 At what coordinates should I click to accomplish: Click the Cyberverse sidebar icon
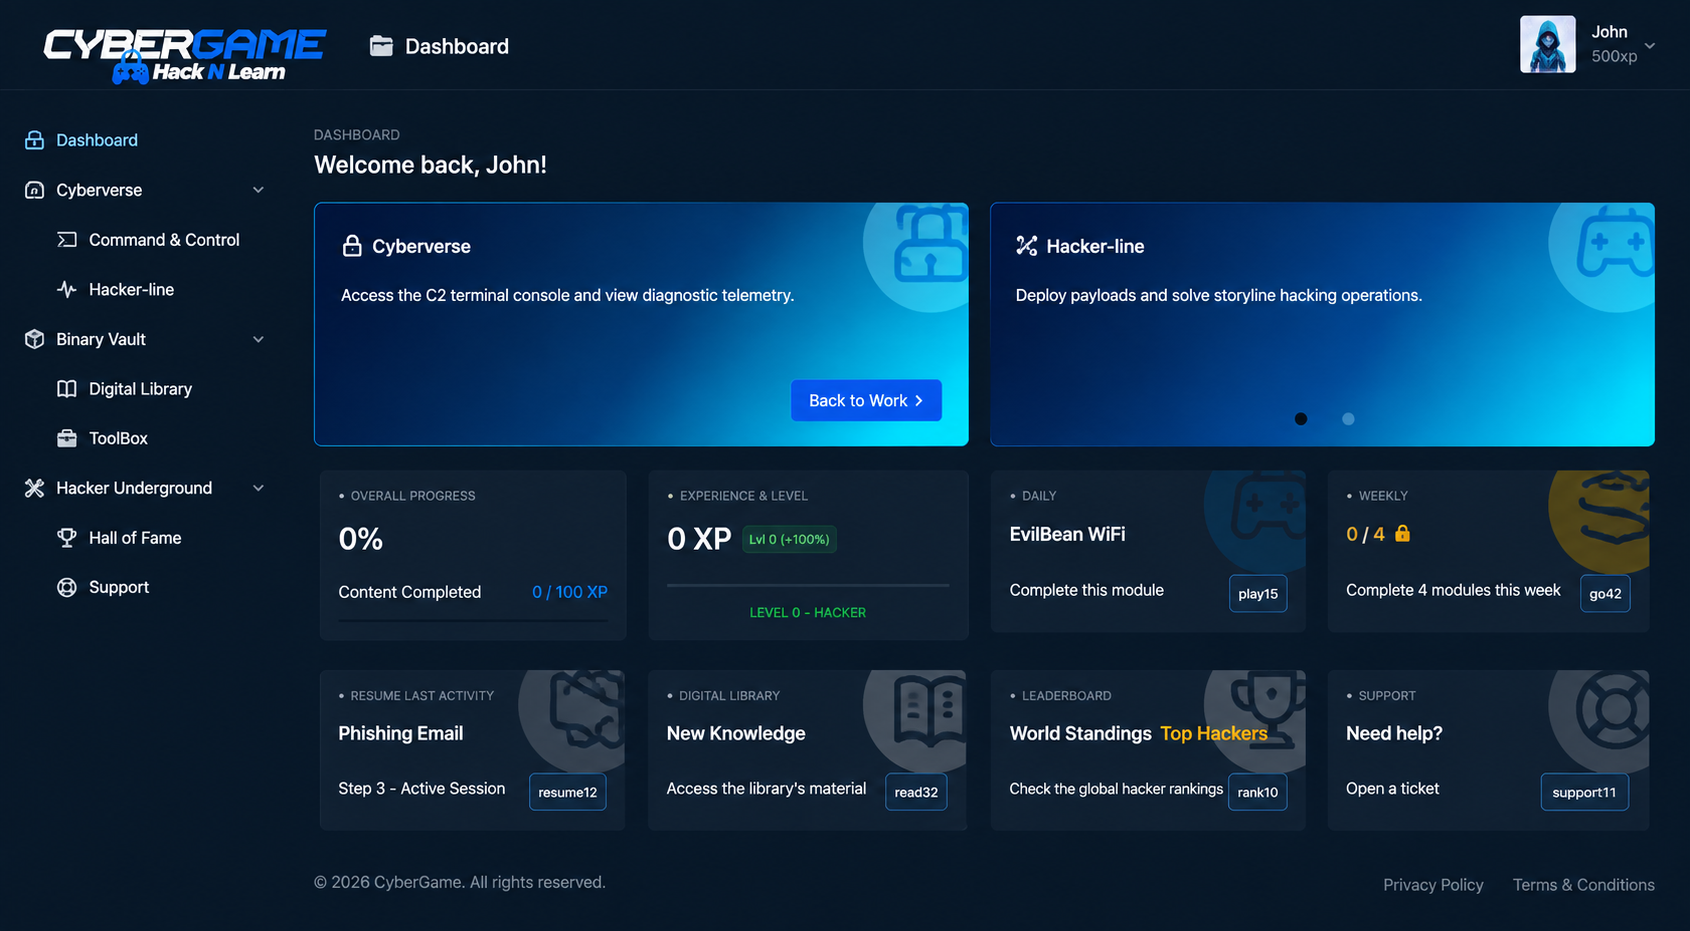click(35, 190)
